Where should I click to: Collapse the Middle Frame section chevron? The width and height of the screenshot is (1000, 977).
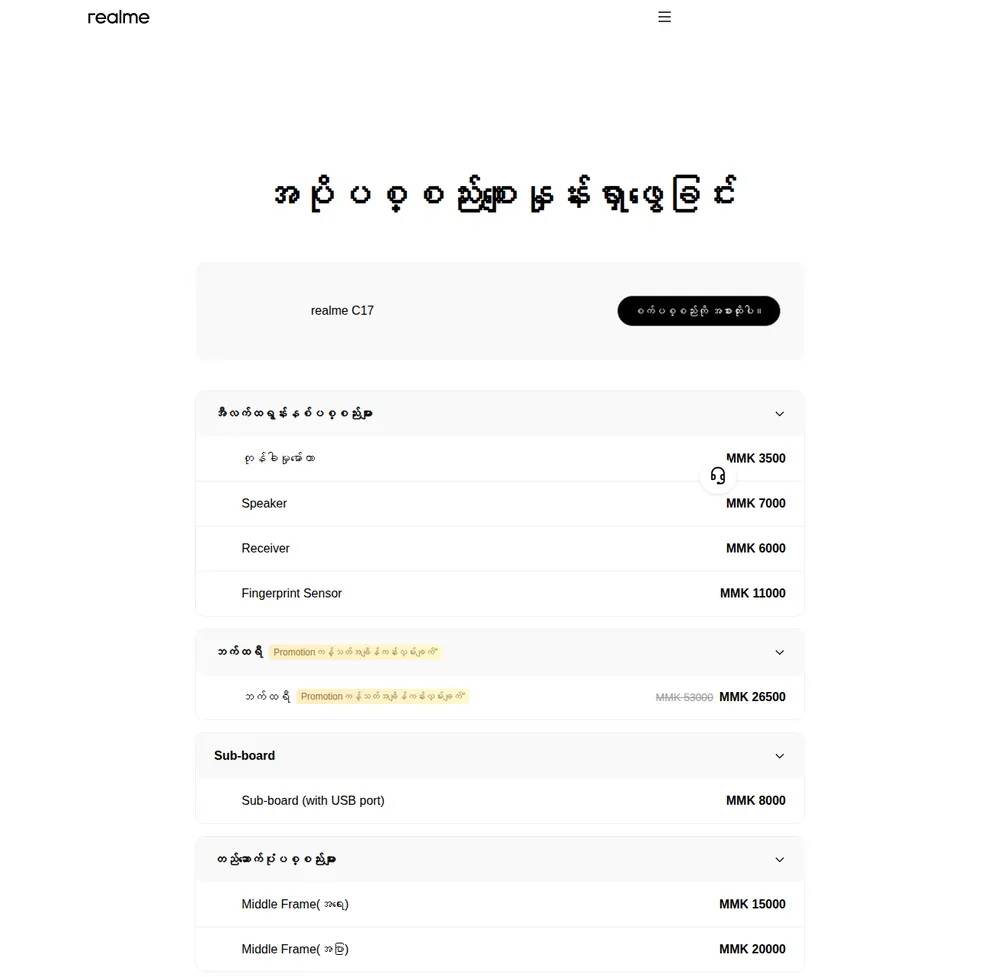pyautogui.click(x=779, y=860)
